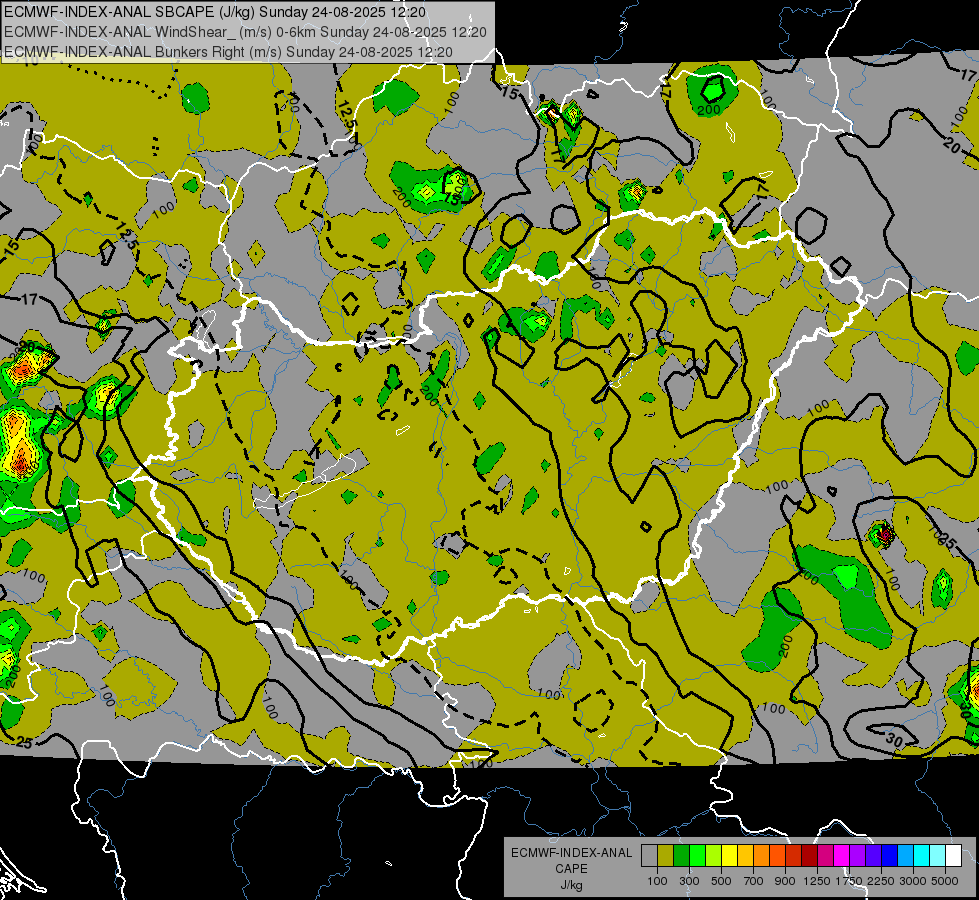The width and height of the screenshot is (979, 900).
Task: Select the purple legend swatch
Action: point(858,856)
